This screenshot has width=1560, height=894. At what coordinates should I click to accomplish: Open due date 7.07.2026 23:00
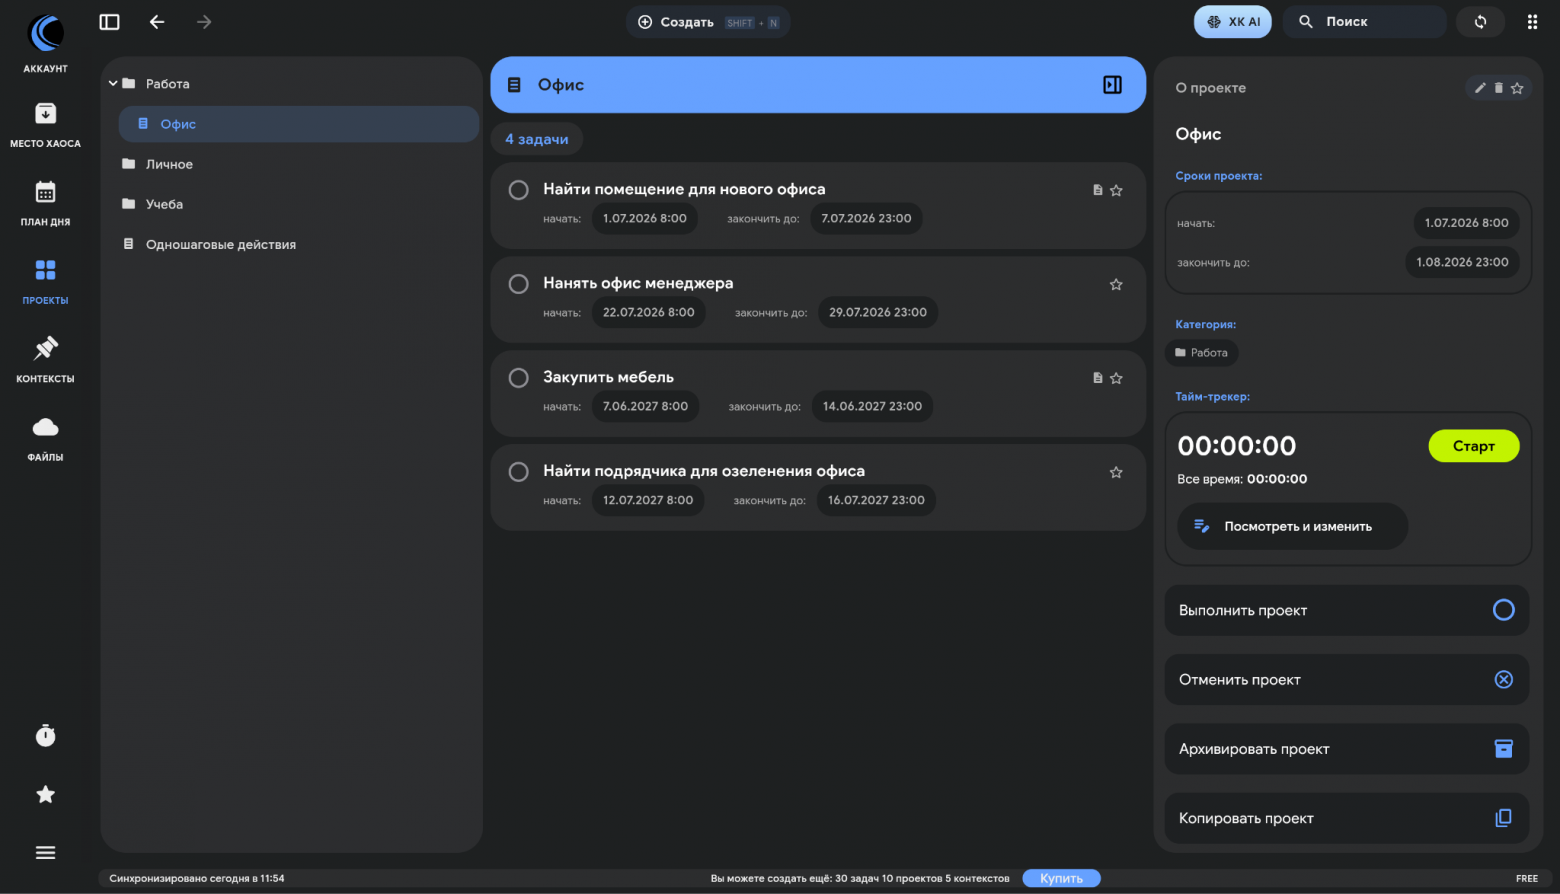pyautogui.click(x=866, y=218)
